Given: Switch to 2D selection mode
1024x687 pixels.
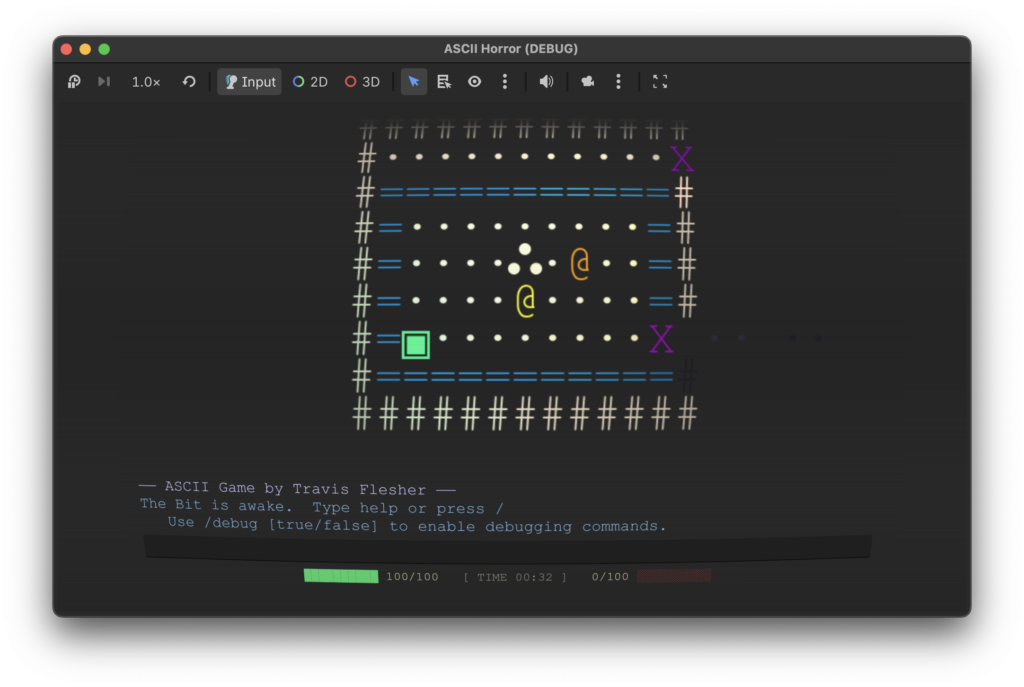Looking at the screenshot, I should [x=310, y=82].
